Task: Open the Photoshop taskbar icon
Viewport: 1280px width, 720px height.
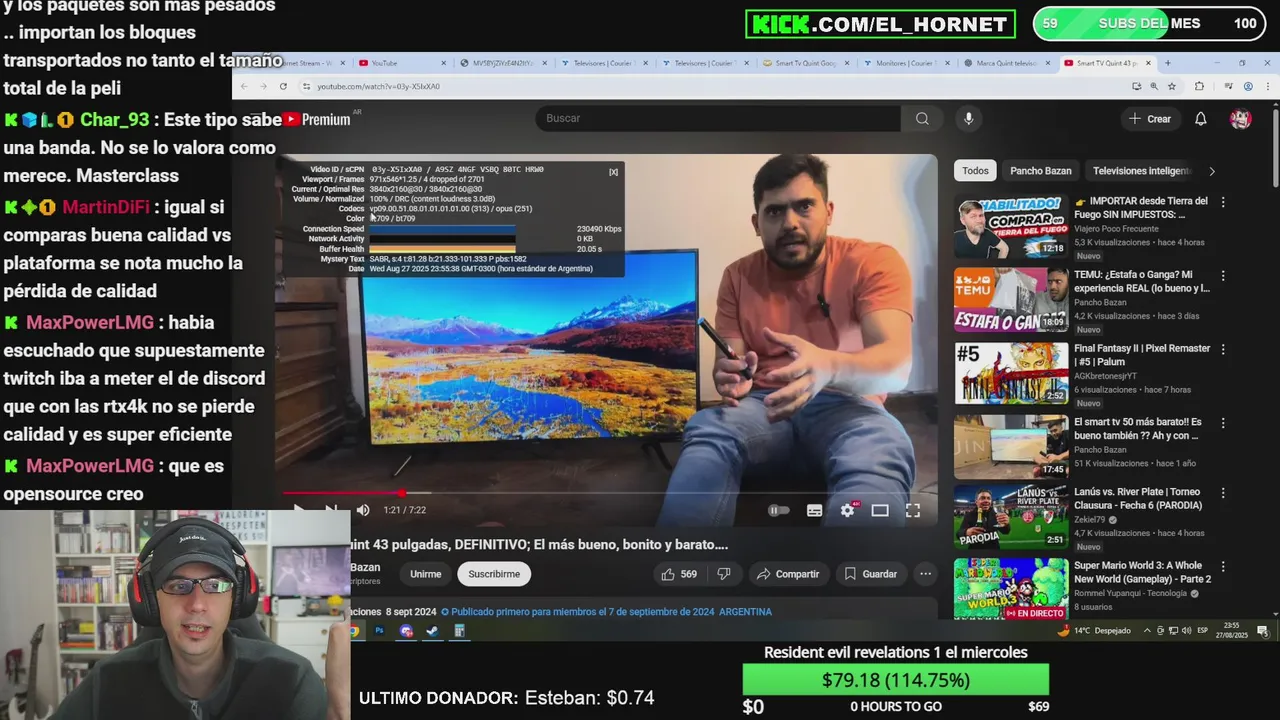Action: [379, 631]
